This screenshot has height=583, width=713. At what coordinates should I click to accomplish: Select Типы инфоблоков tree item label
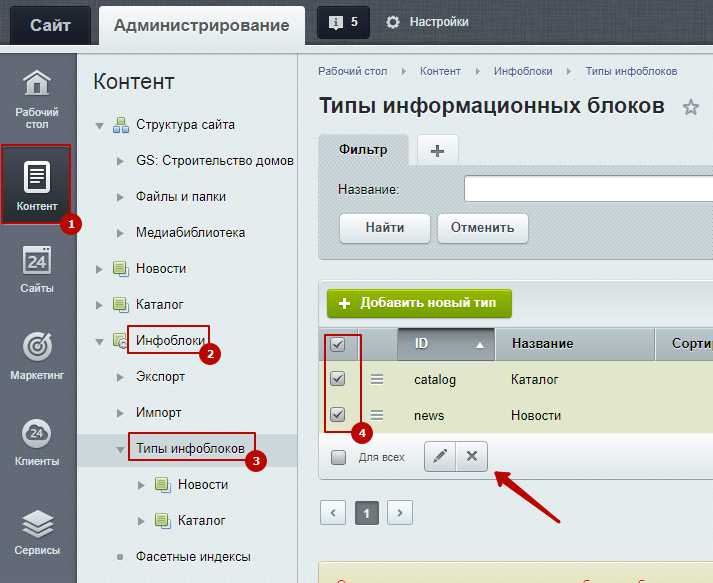point(191,448)
